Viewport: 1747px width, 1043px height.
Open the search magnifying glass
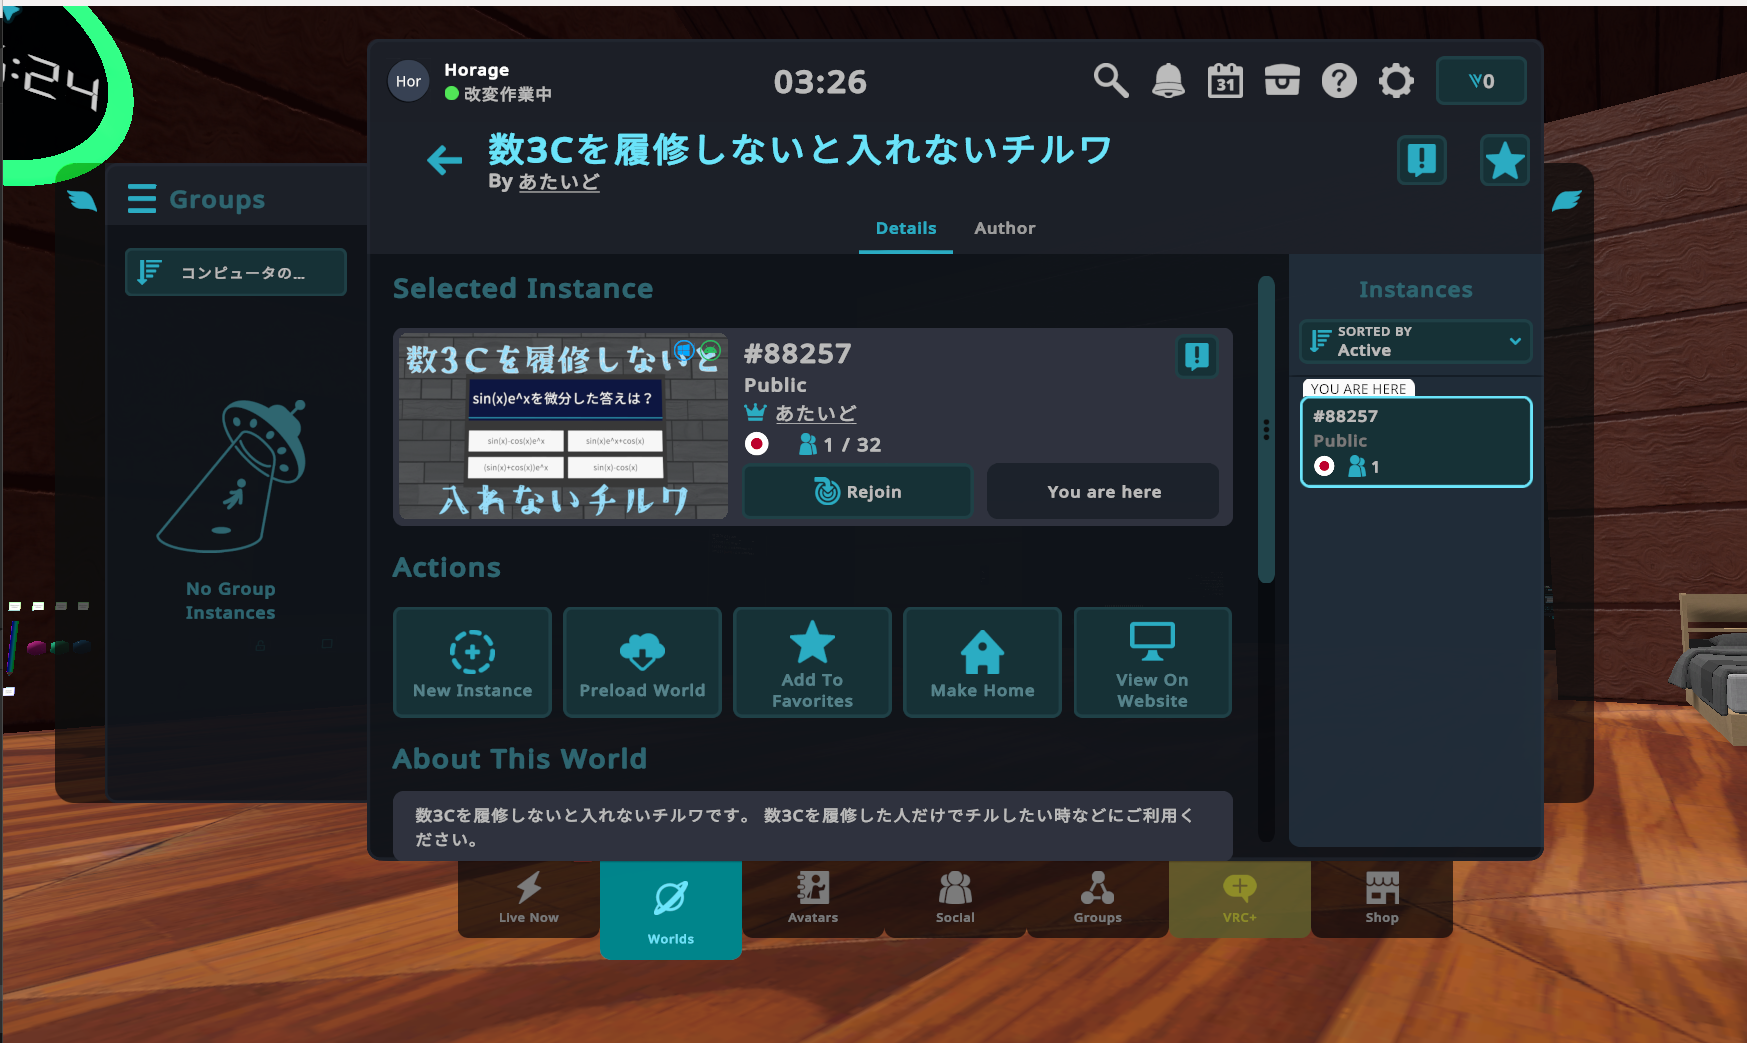[1110, 81]
